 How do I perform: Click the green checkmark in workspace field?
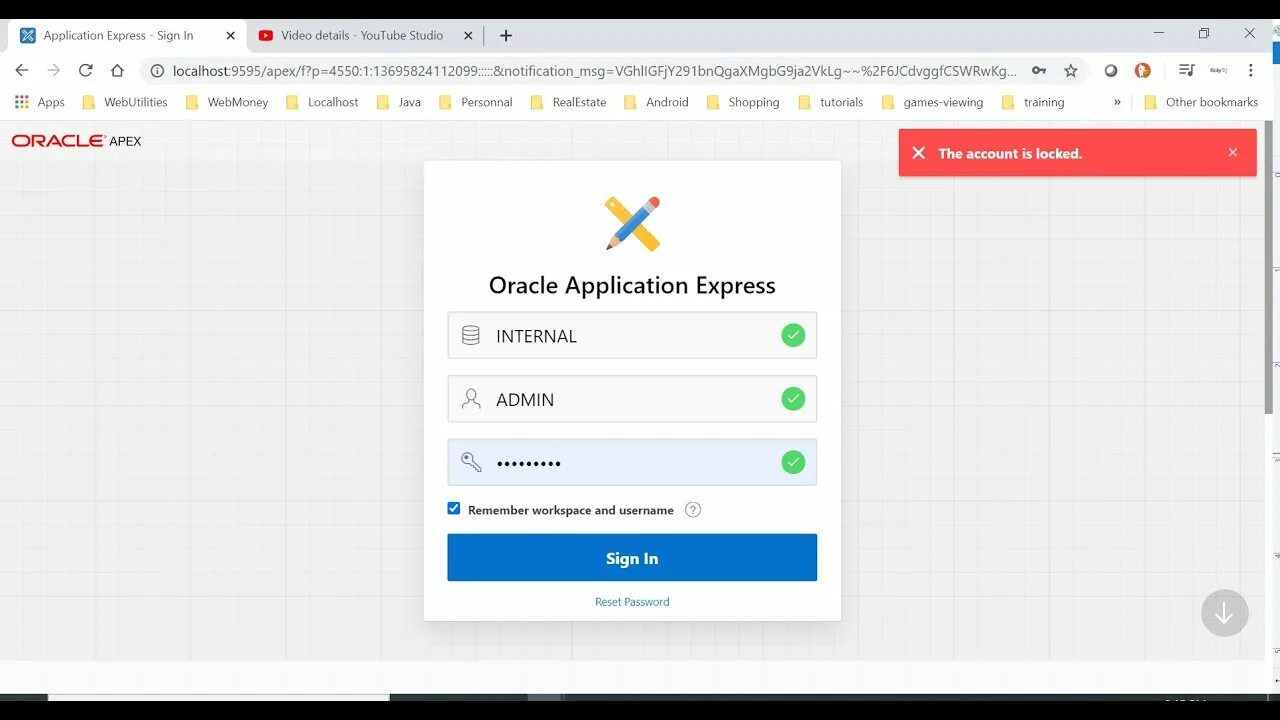click(793, 336)
